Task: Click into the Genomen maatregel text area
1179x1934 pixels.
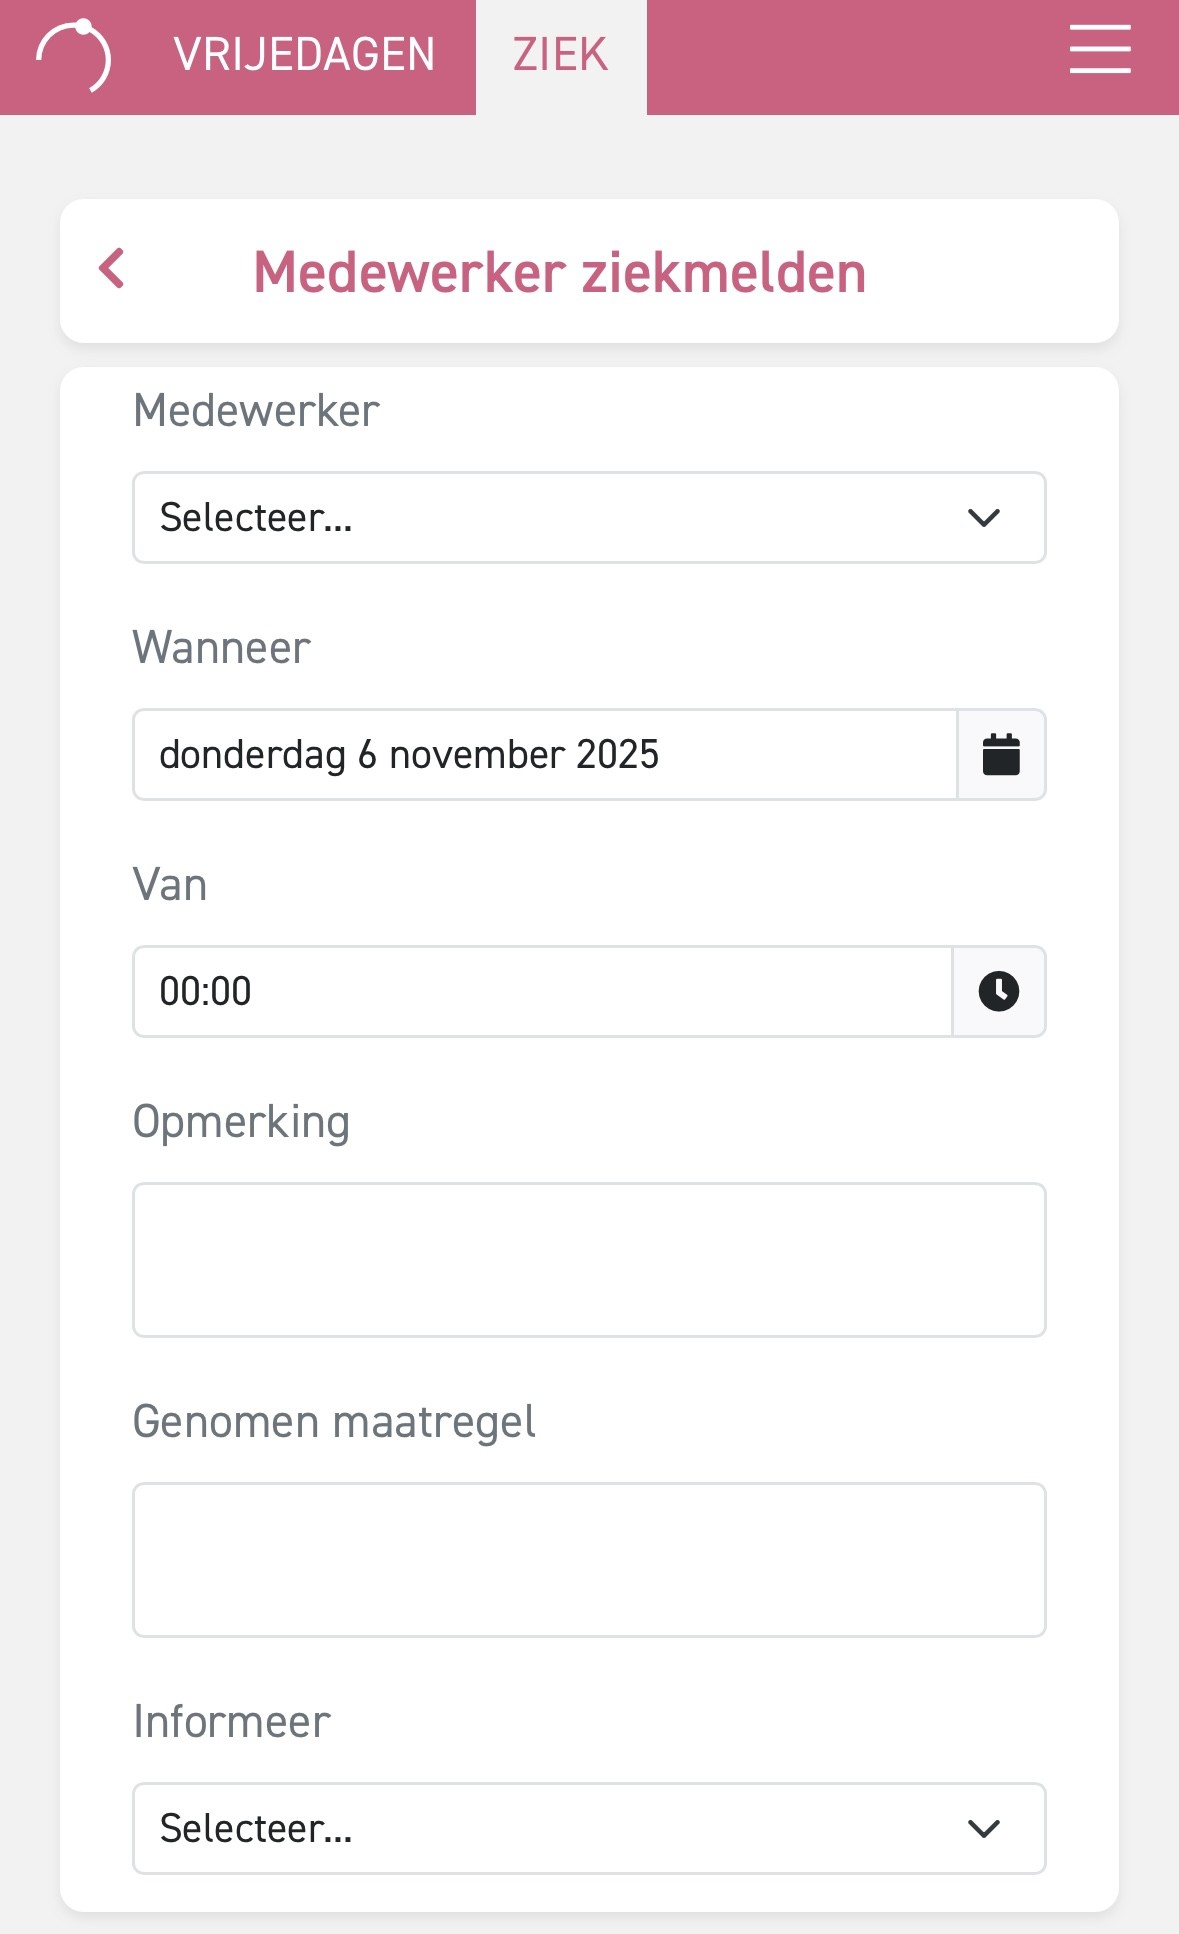Action: point(589,1560)
